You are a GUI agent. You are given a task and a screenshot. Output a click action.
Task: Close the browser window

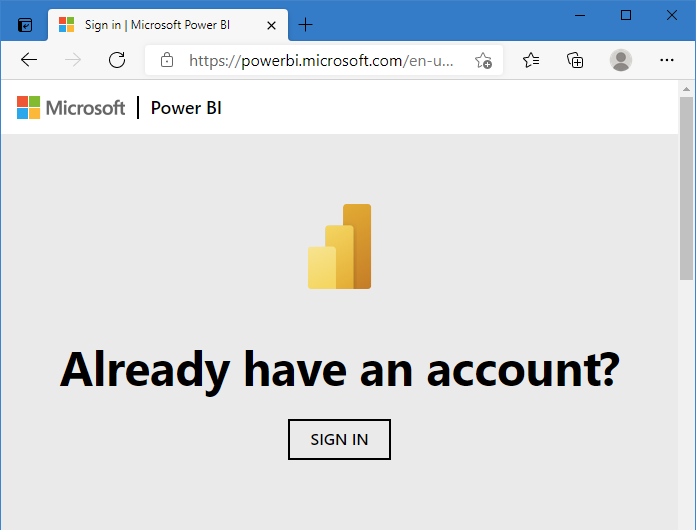(x=672, y=16)
